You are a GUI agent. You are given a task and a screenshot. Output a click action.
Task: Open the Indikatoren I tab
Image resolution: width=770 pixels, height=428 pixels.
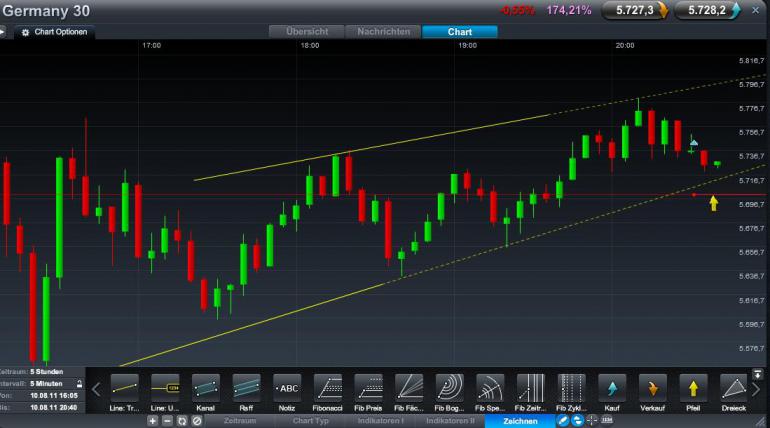point(381,421)
